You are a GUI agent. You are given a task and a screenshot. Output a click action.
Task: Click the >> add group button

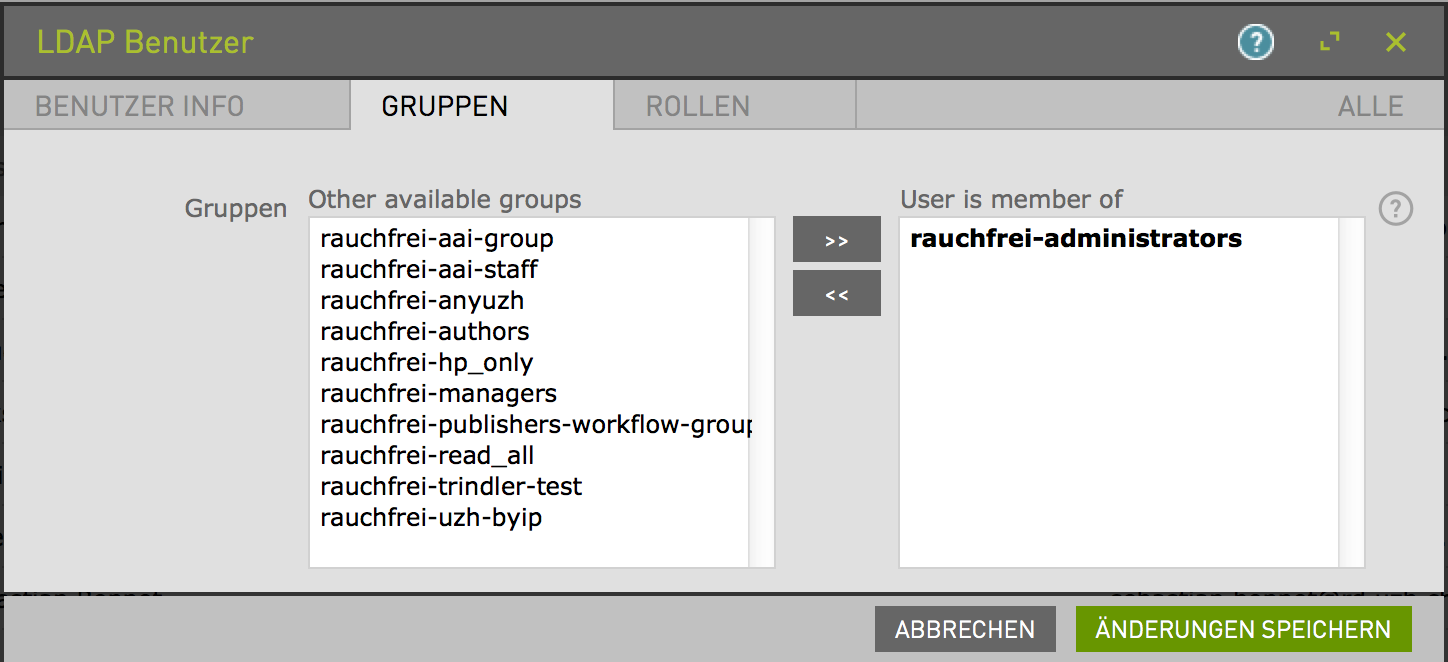836,240
